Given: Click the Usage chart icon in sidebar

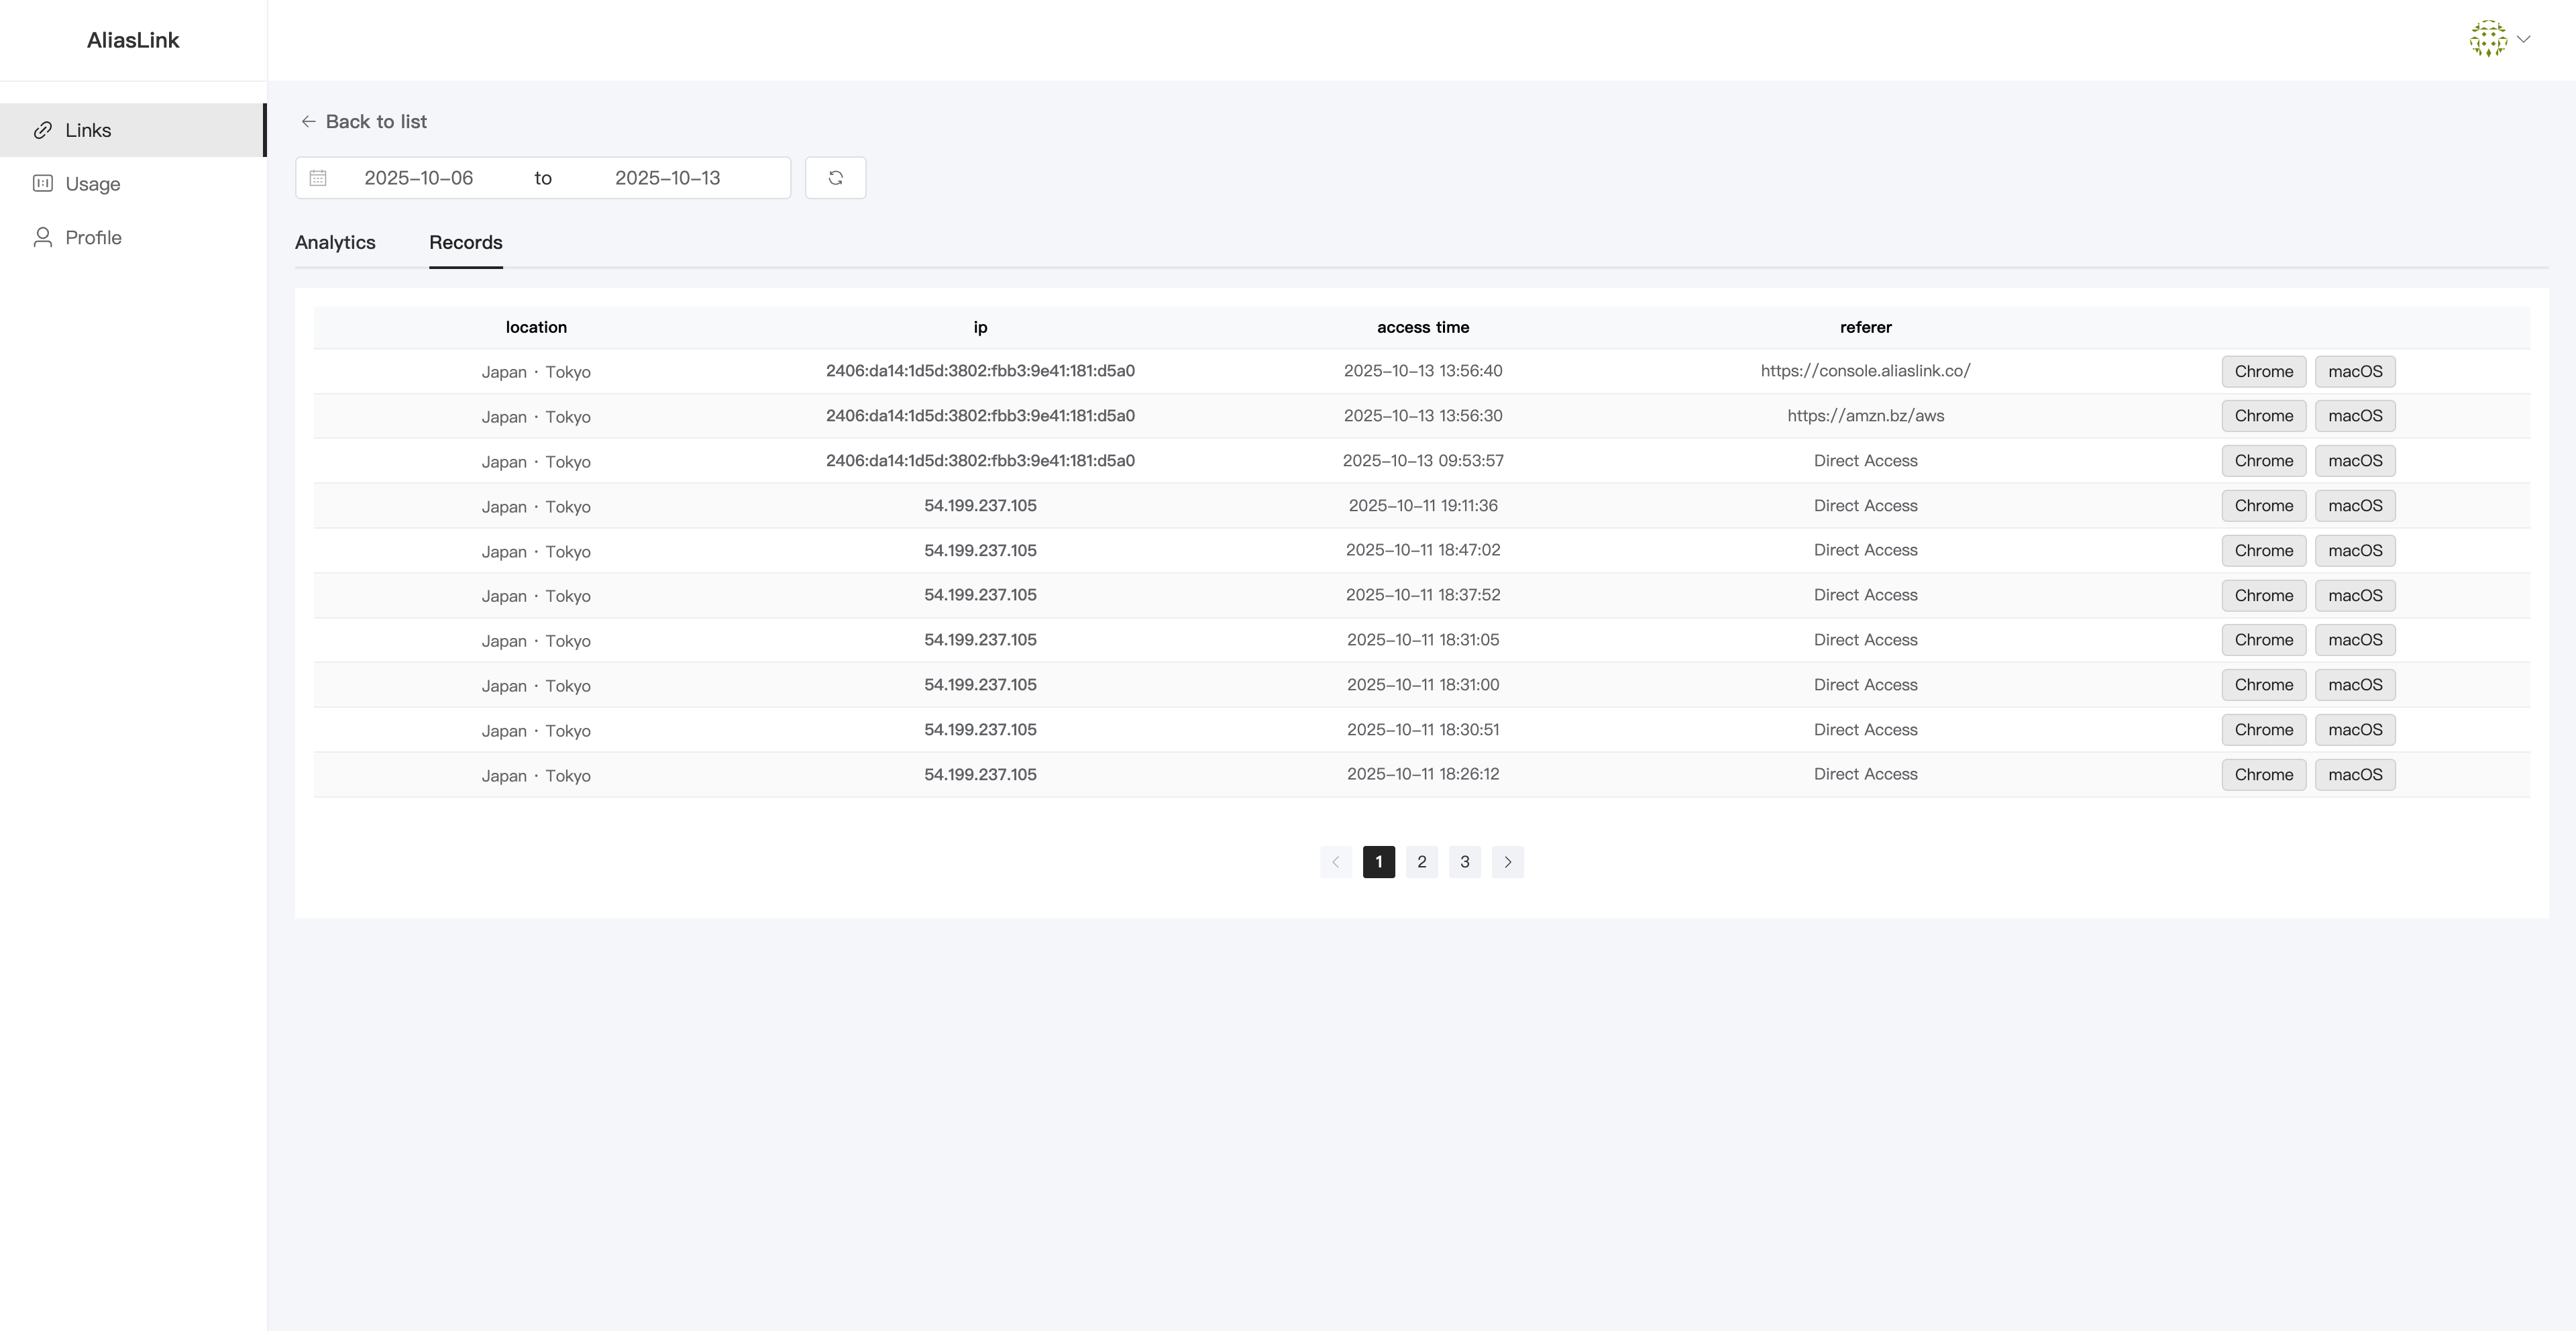Looking at the screenshot, I should pyautogui.click(x=43, y=184).
